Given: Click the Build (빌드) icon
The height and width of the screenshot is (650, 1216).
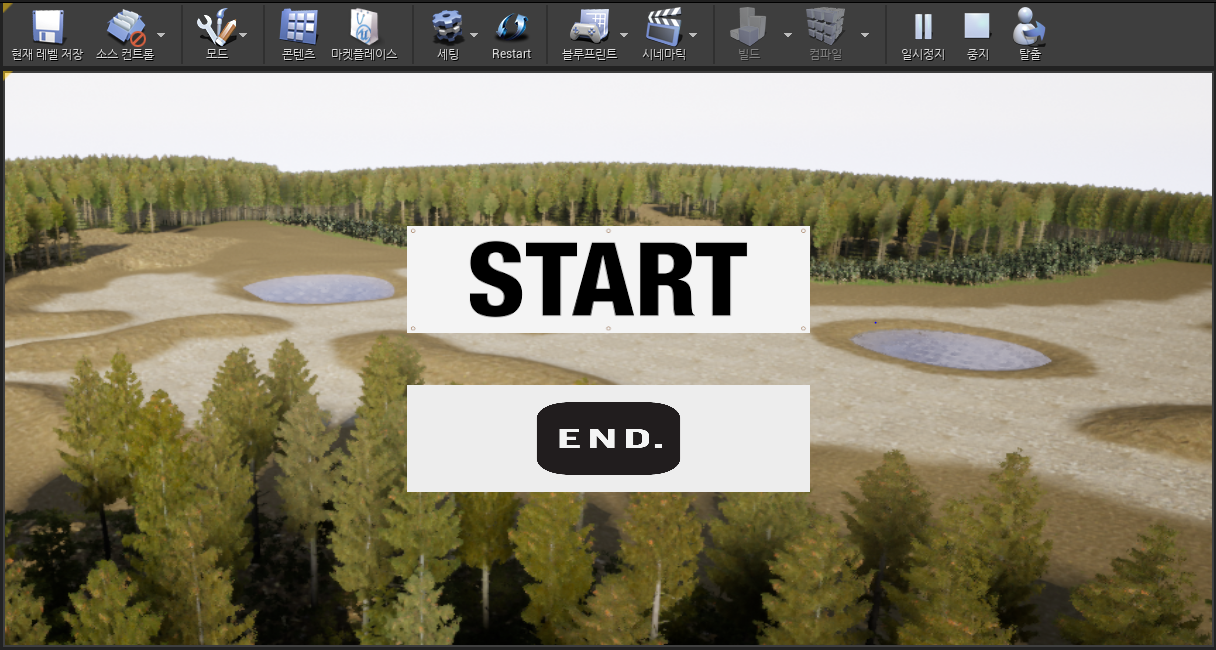Looking at the screenshot, I should pyautogui.click(x=748, y=27).
